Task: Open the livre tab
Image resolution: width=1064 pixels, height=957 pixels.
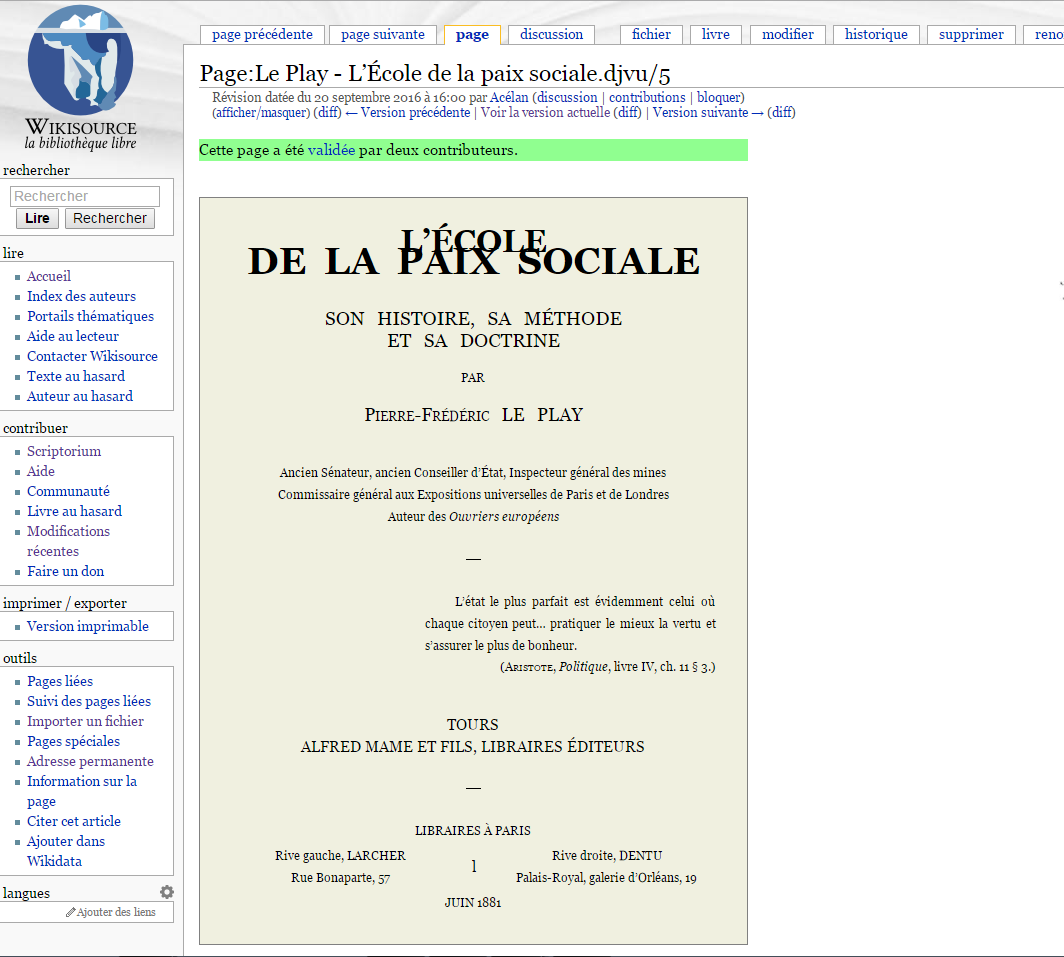Action: pos(715,35)
